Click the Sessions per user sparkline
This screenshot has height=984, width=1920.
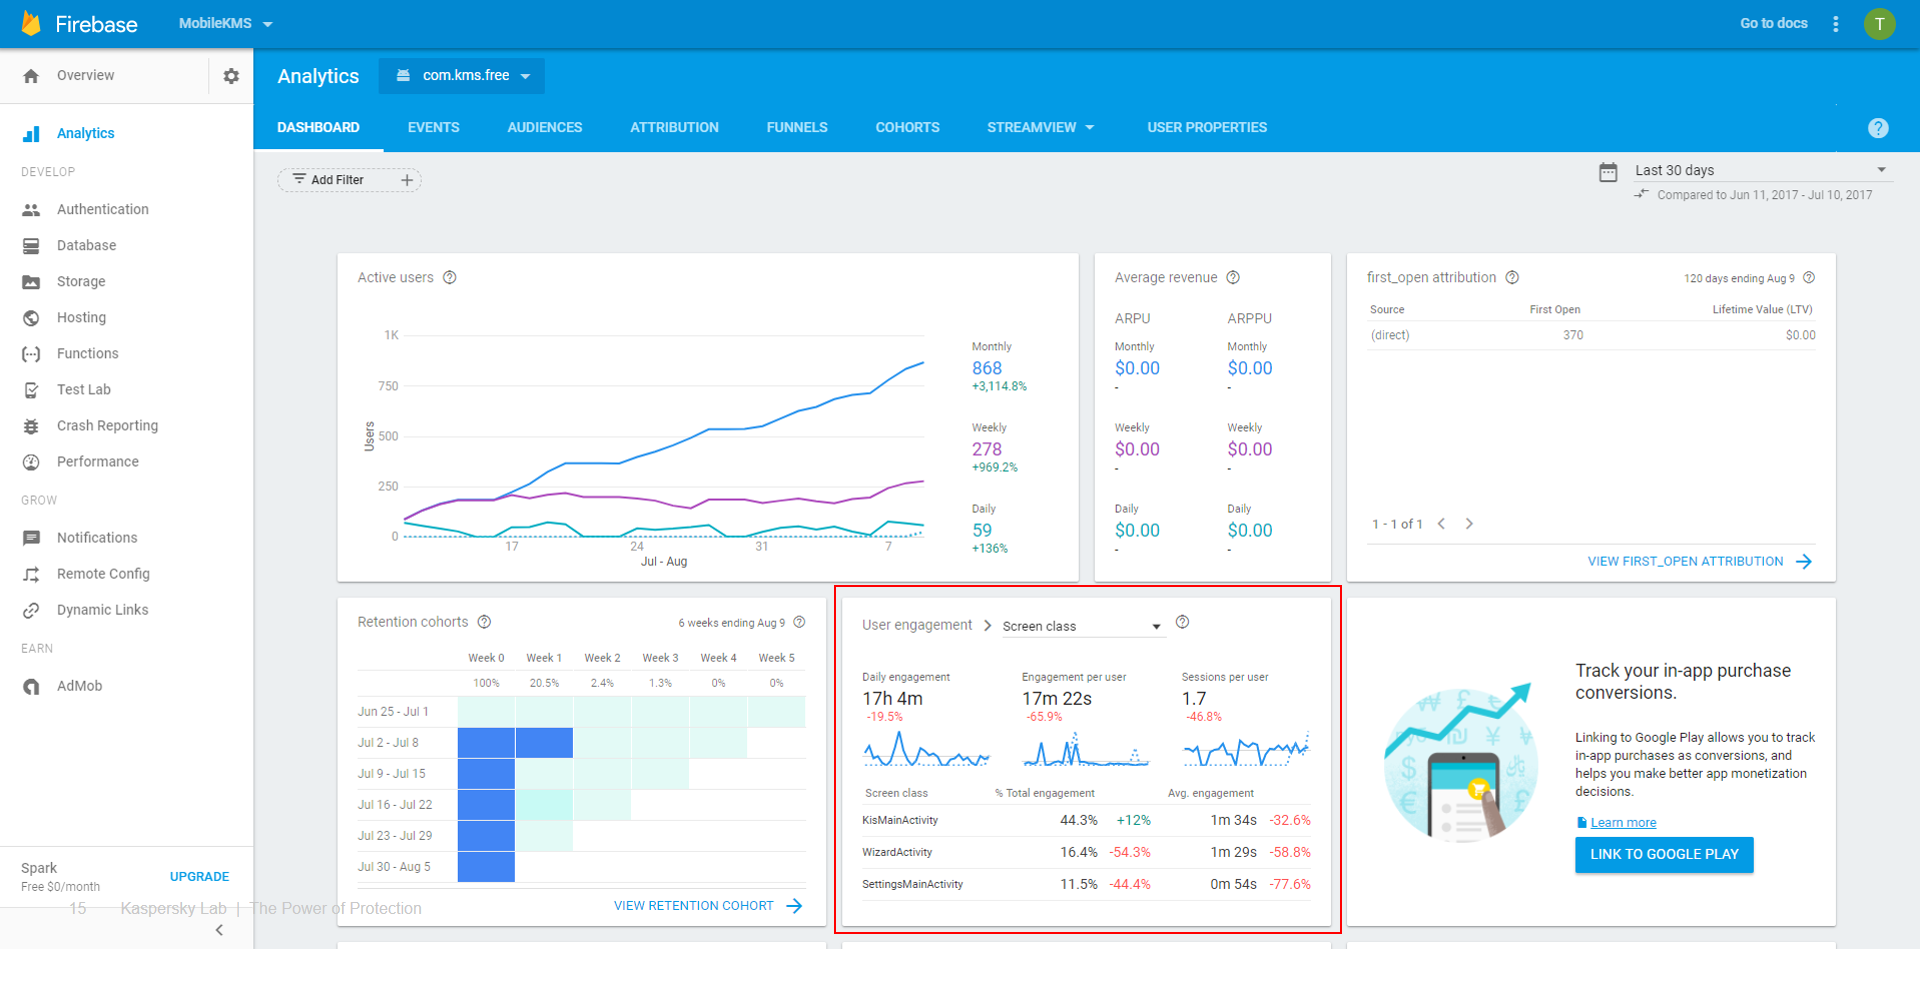point(1246,749)
